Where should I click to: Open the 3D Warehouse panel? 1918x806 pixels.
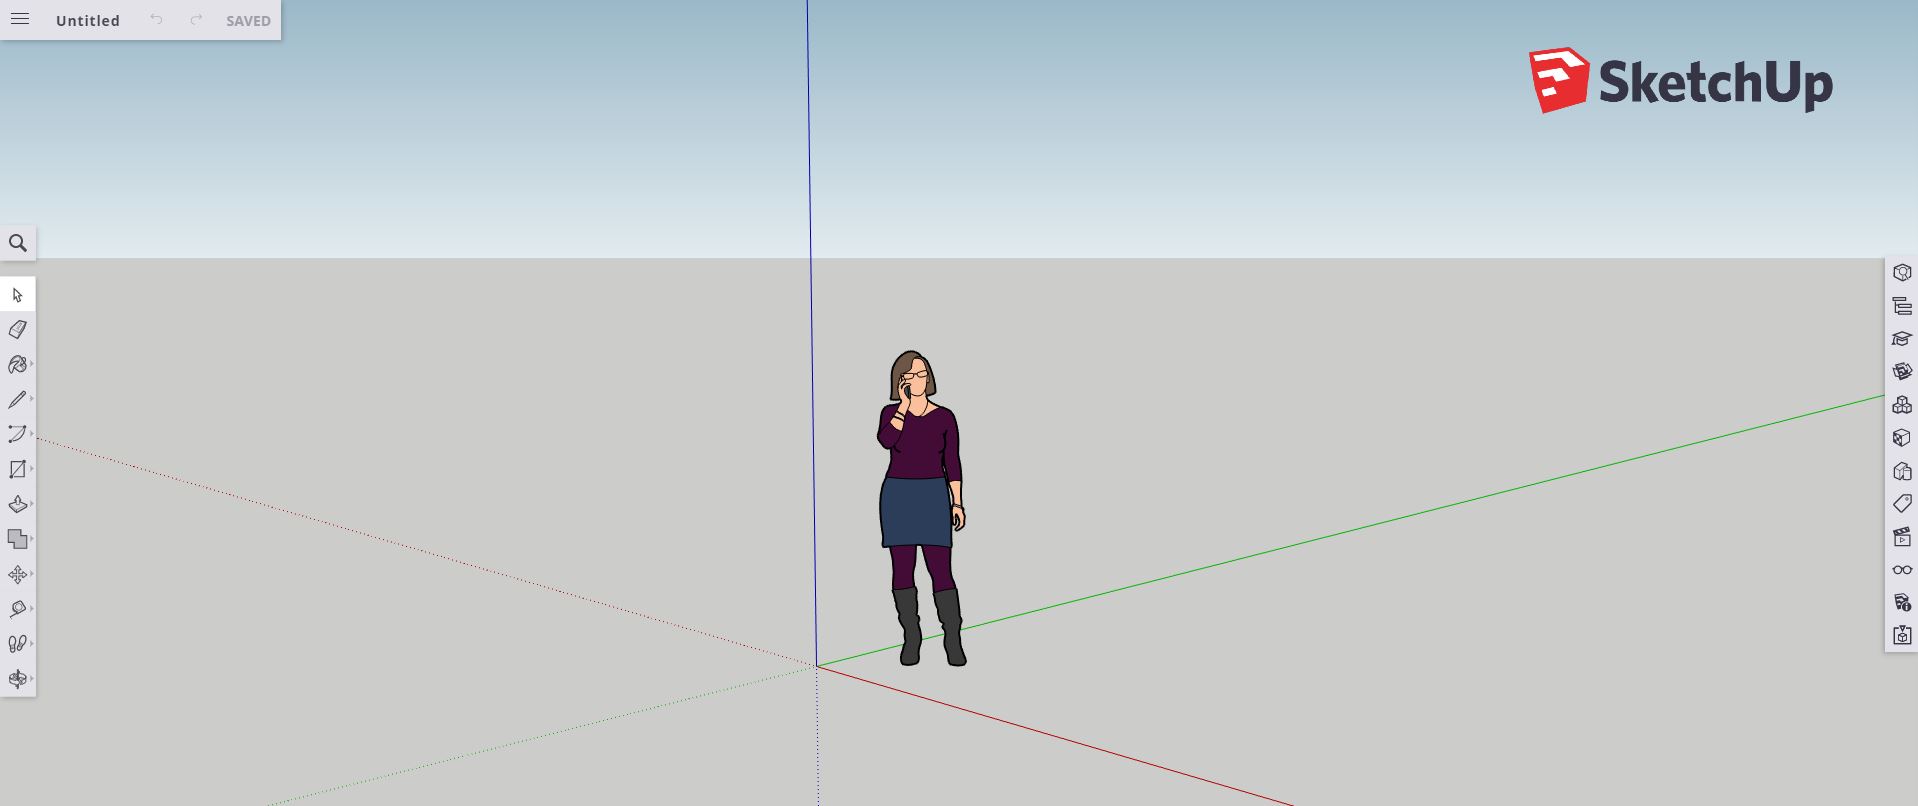click(1902, 371)
